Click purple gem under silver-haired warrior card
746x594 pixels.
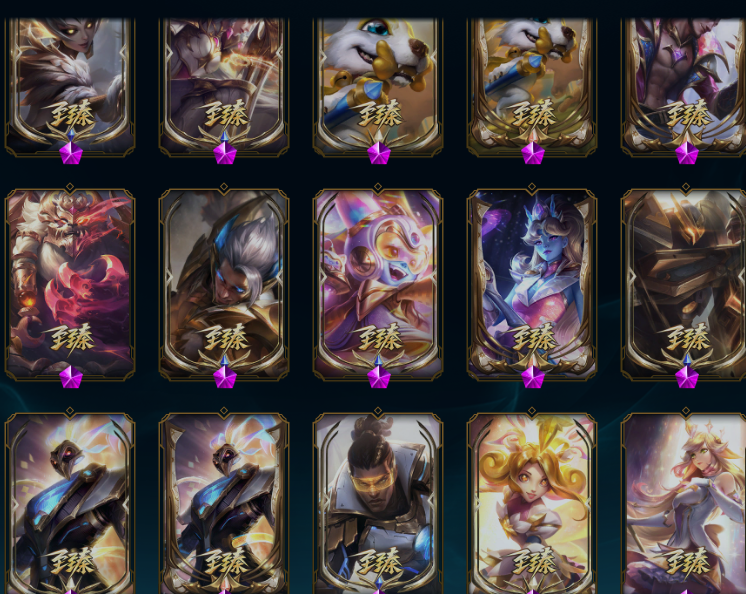coord(225,377)
